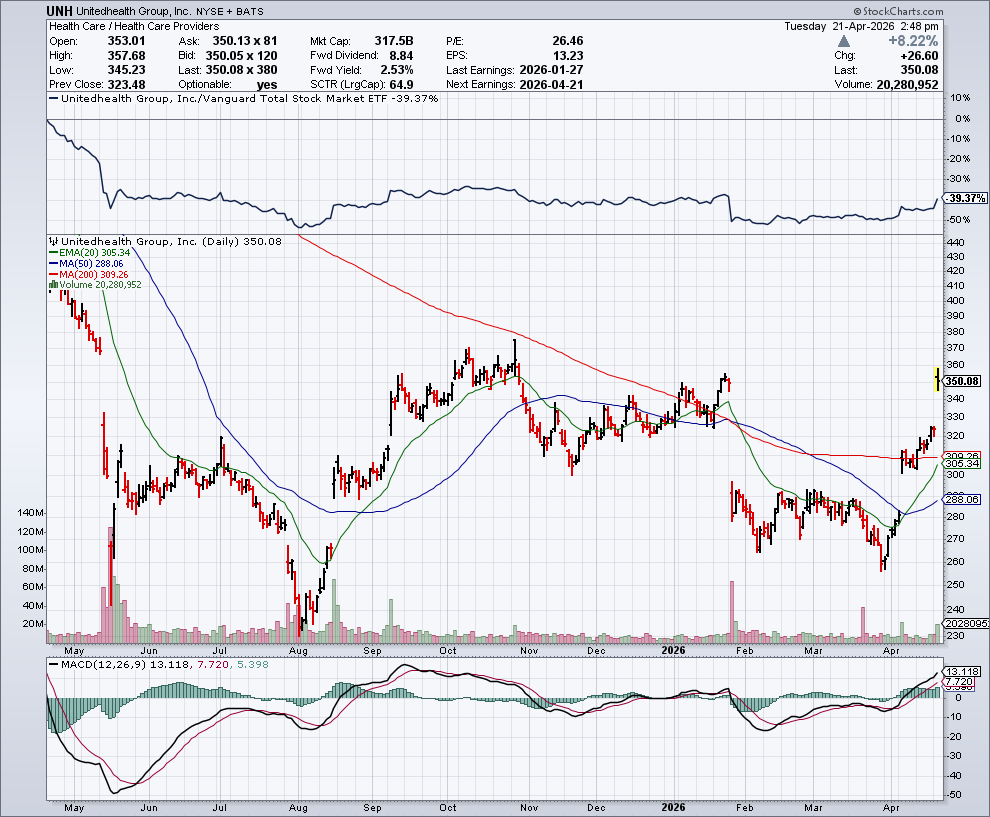
Task: Click the yellow latest-price candle on chart
Action: pos(935,379)
